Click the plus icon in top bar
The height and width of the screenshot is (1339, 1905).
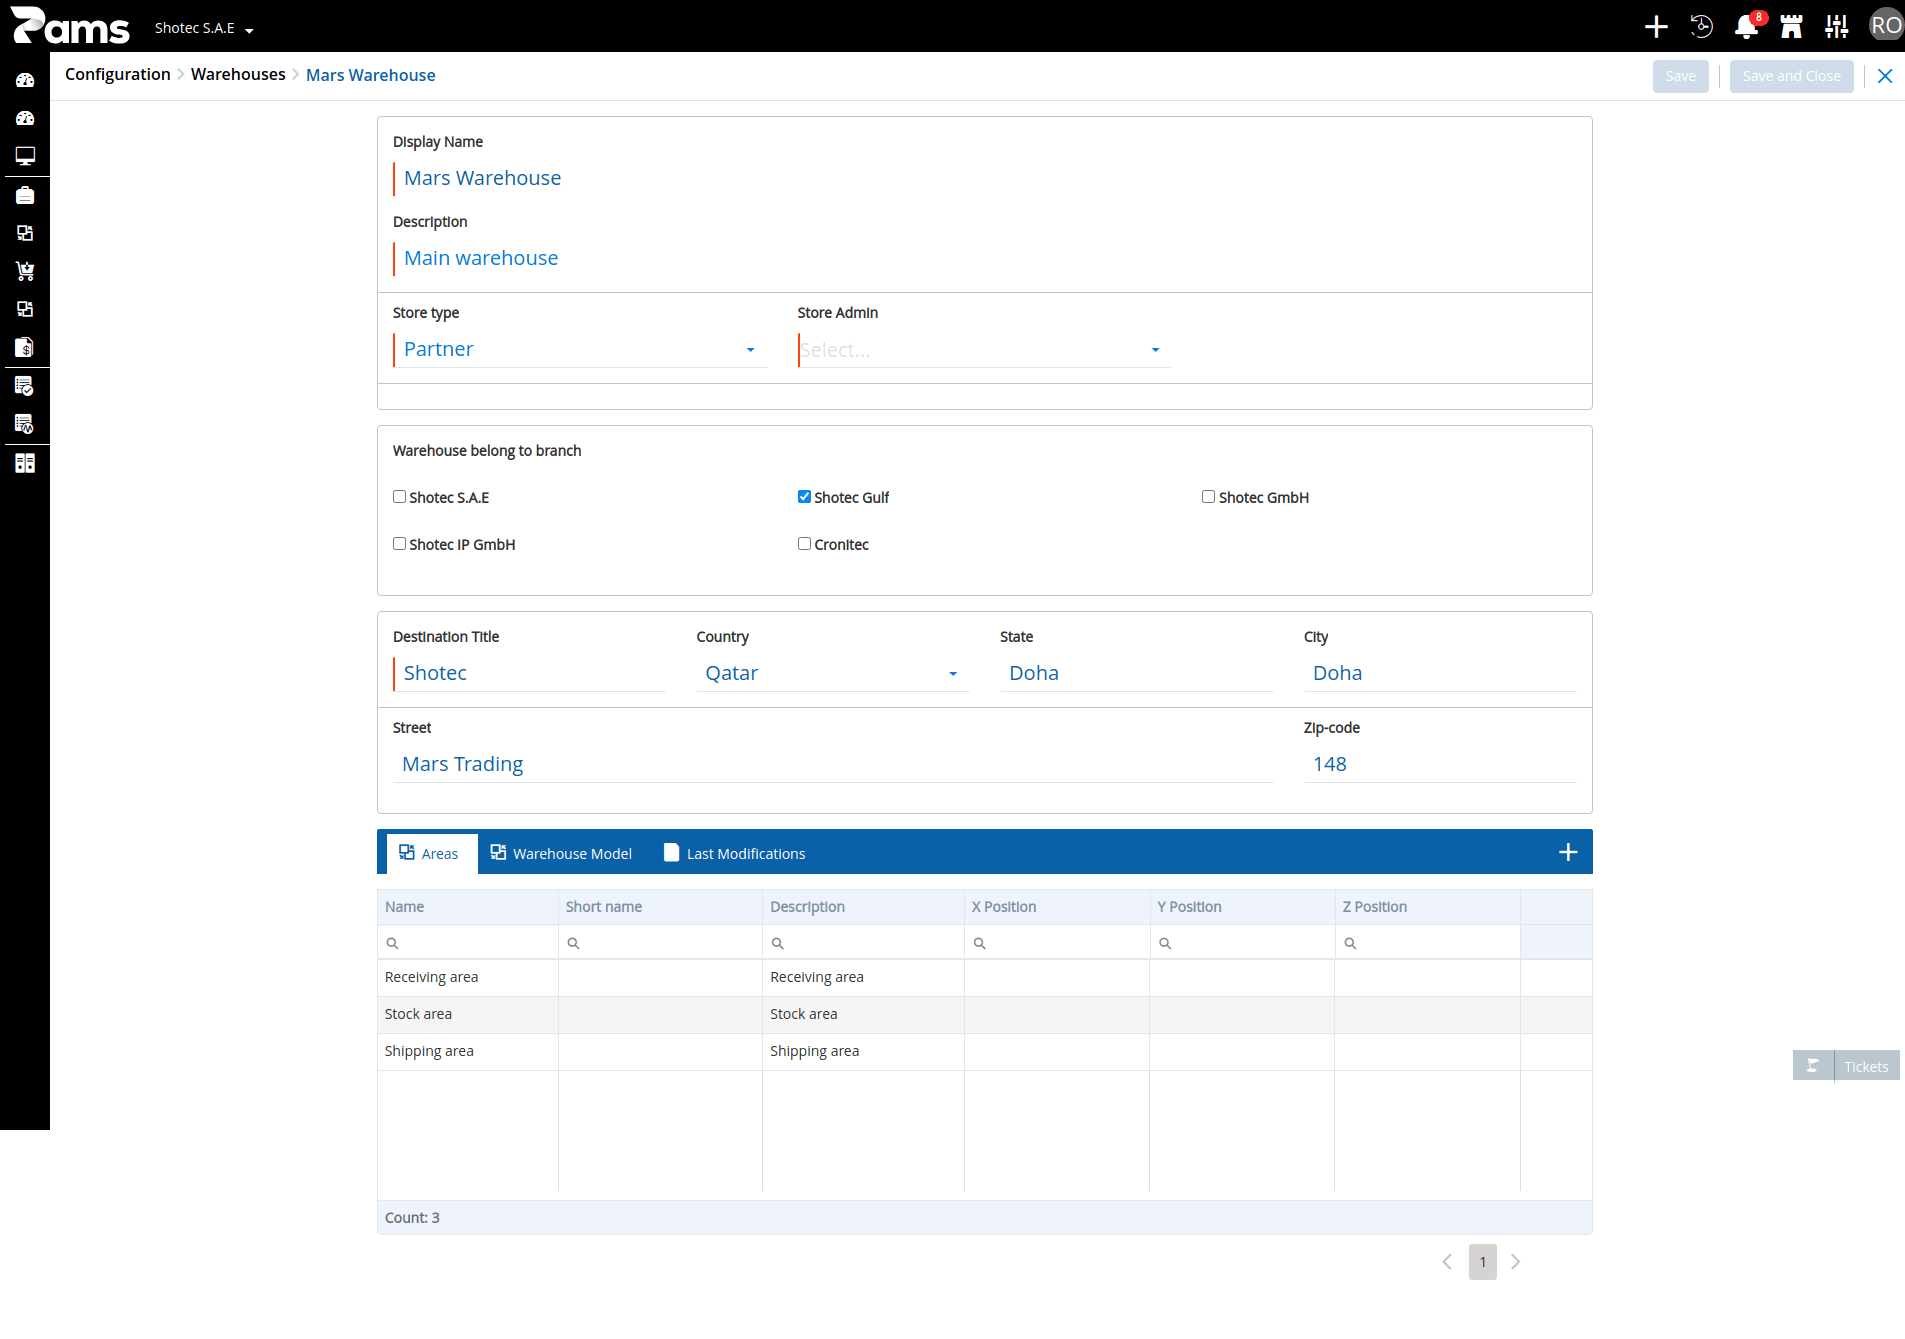tap(1656, 26)
